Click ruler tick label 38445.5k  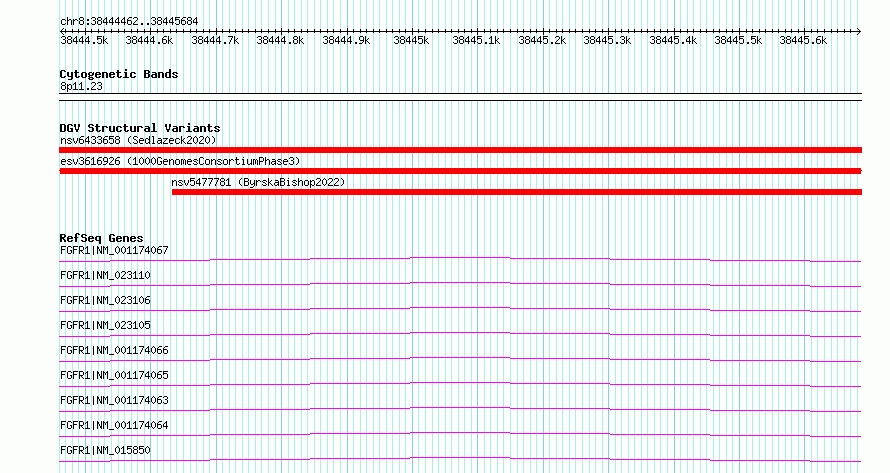click(738, 40)
